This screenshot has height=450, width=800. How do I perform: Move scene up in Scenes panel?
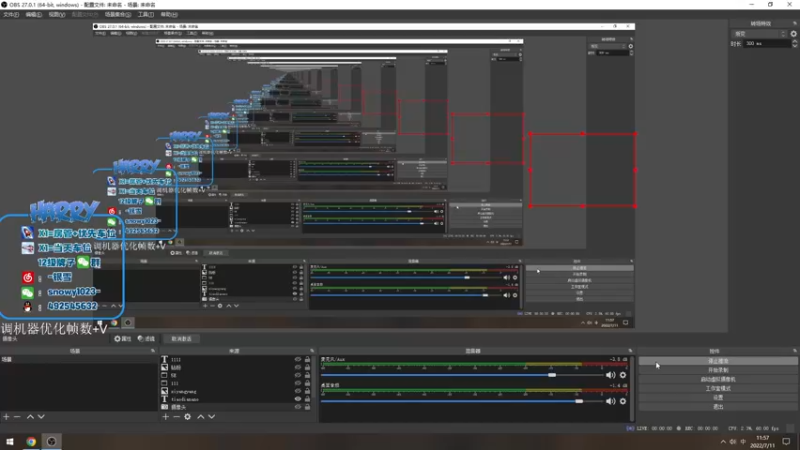[30, 417]
